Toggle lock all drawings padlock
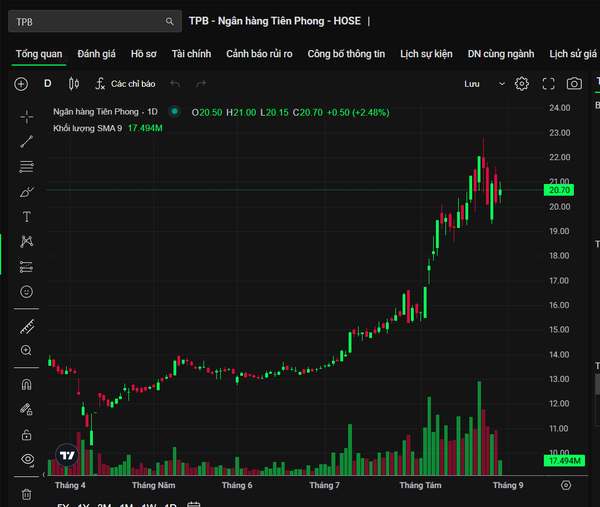600x507 pixels. click(26, 435)
